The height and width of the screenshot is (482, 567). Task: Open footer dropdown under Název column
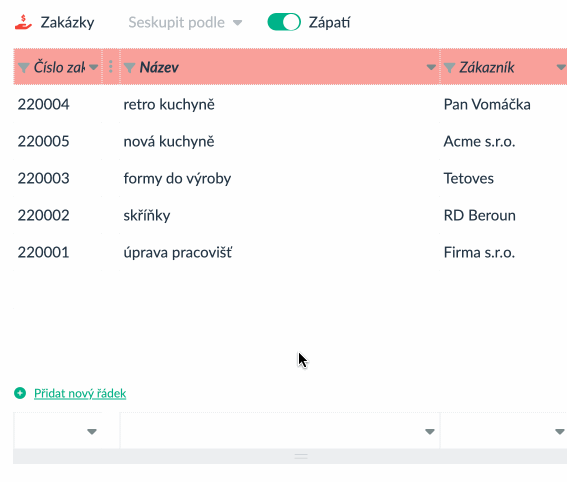[430, 431]
